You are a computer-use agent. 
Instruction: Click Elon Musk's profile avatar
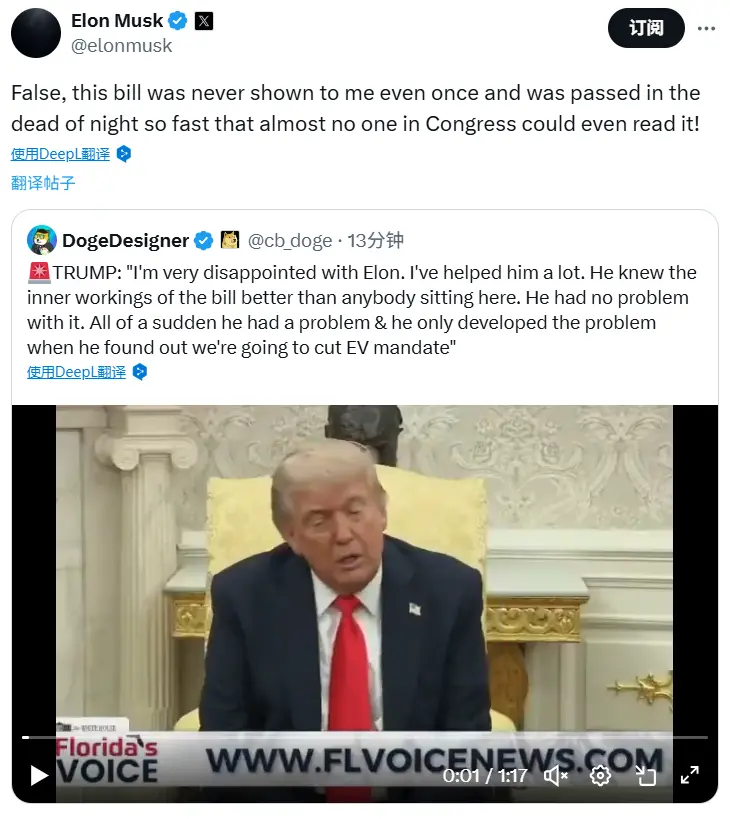(36, 32)
